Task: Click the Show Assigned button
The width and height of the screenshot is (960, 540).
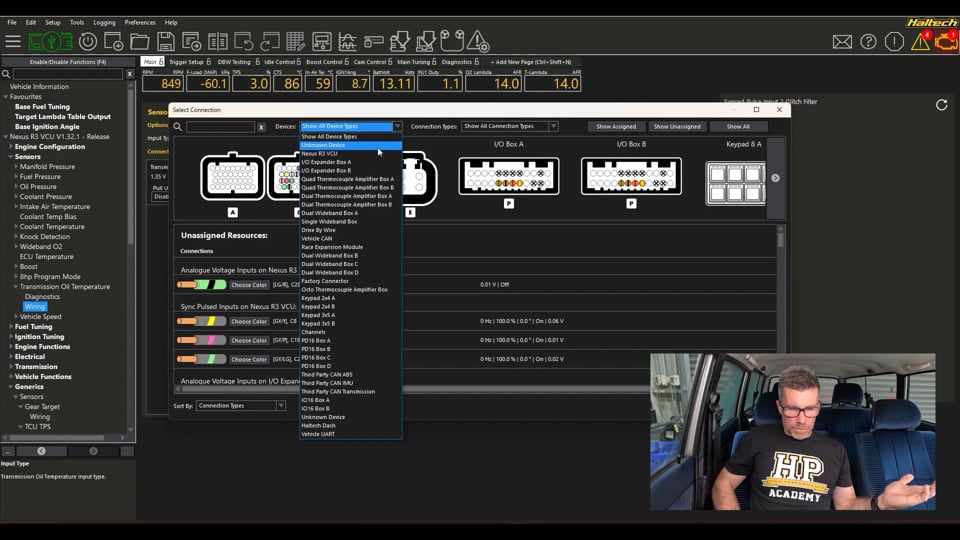Action: tap(616, 126)
